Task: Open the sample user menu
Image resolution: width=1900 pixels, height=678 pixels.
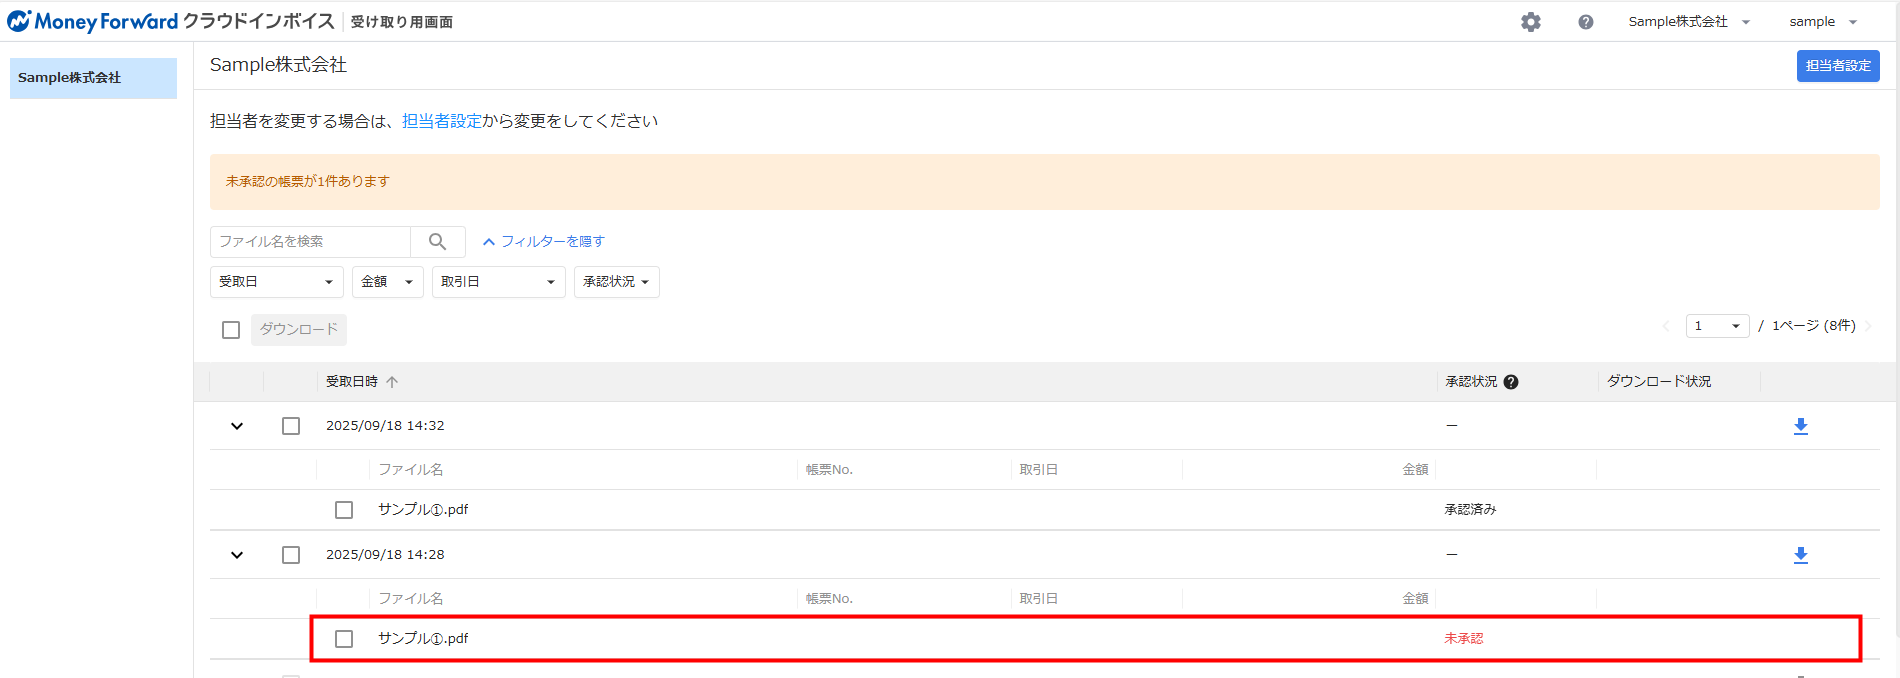Action: (x=1822, y=22)
